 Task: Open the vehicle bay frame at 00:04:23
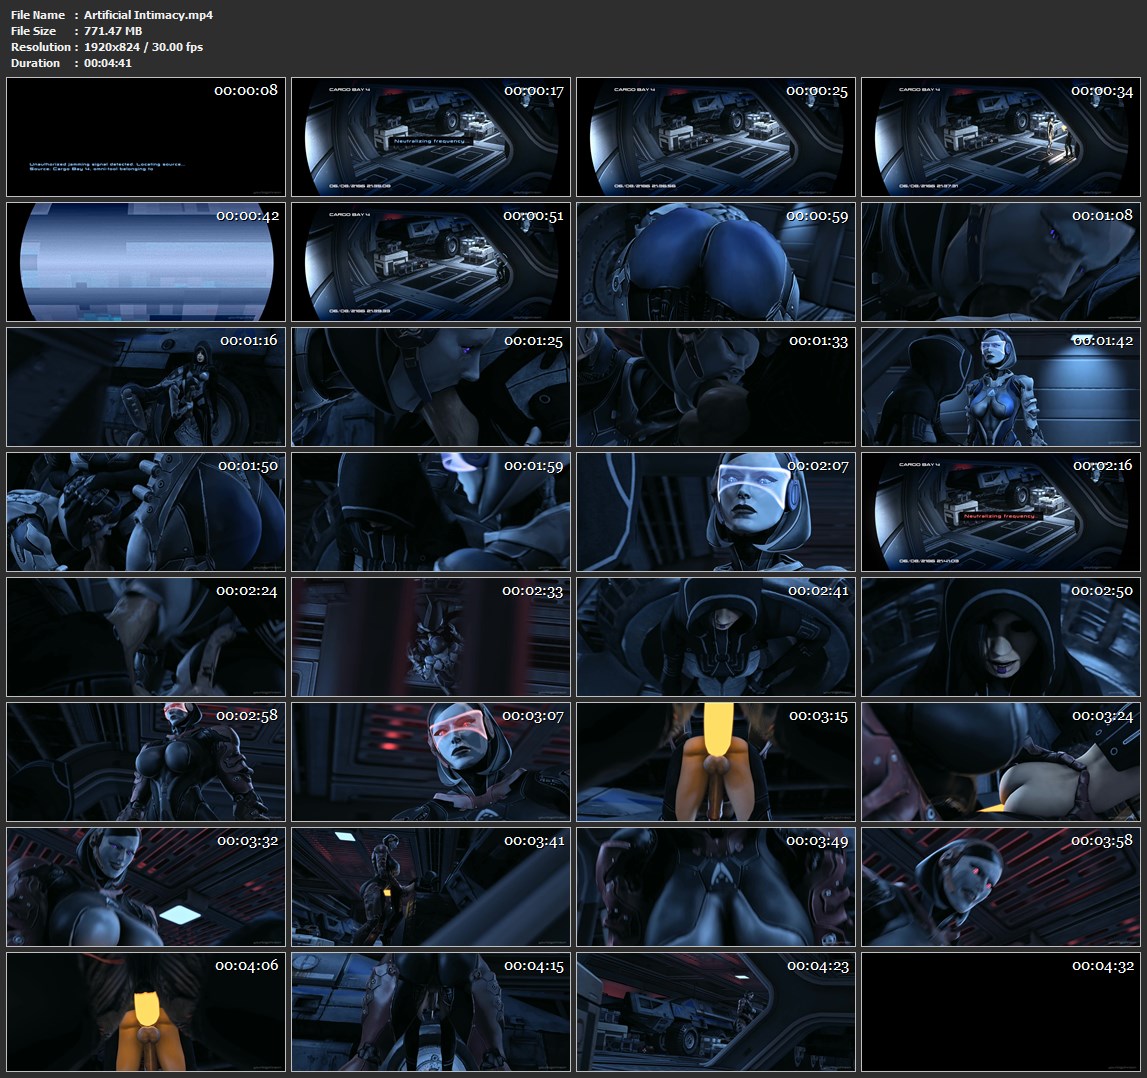[x=715, y=1012]
